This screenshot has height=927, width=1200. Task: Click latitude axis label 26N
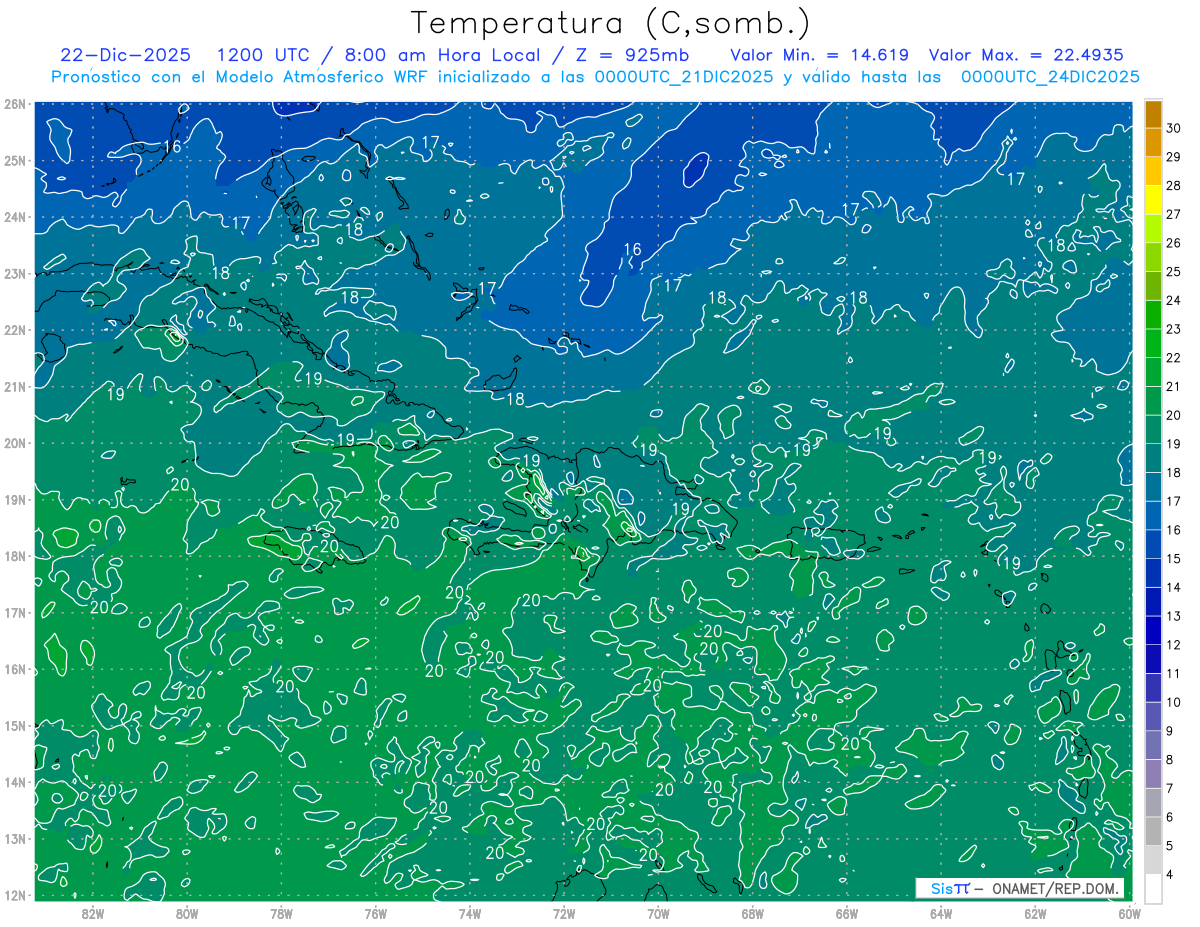(x=14, y=104)
